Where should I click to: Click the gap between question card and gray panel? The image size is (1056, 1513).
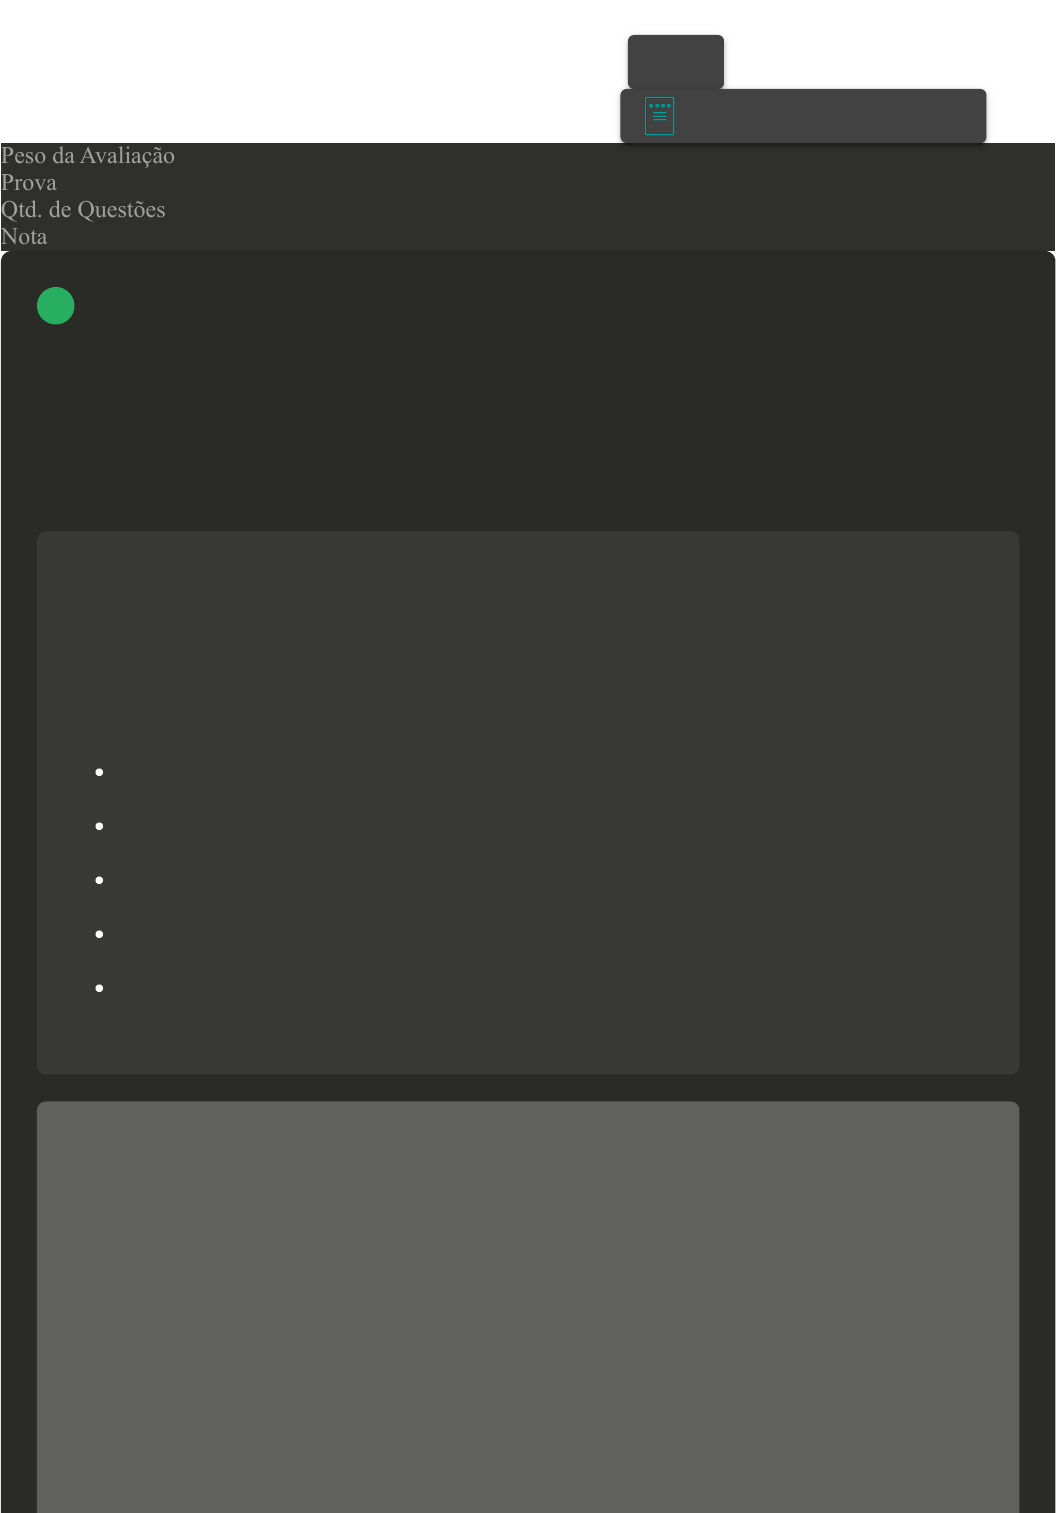tap(528, 1088)
